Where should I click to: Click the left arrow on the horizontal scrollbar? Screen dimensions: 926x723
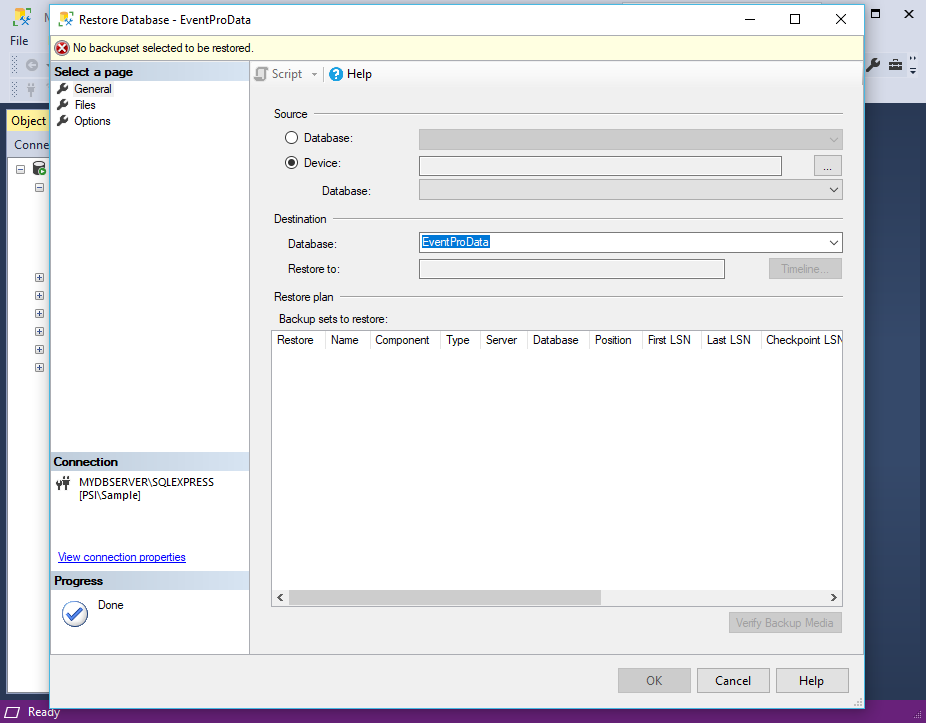[281, 598]
